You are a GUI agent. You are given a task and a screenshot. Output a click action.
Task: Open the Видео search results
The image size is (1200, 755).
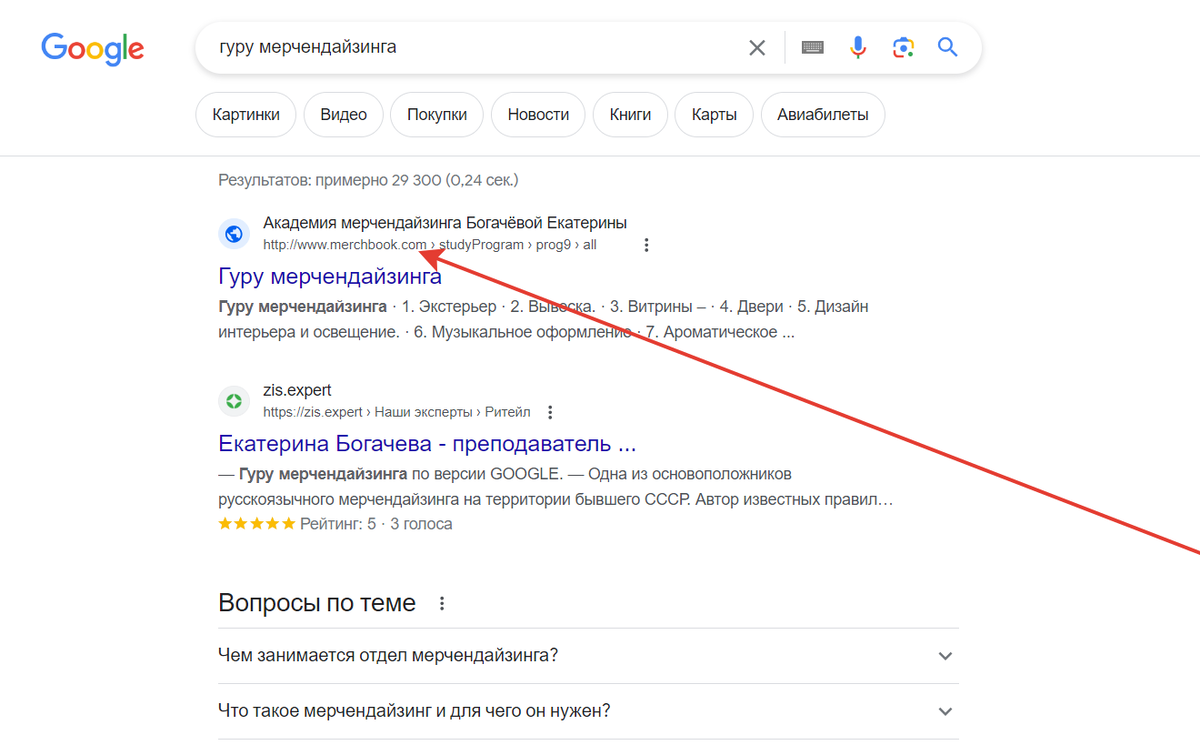pyautogui.click(x=343, y=114)
